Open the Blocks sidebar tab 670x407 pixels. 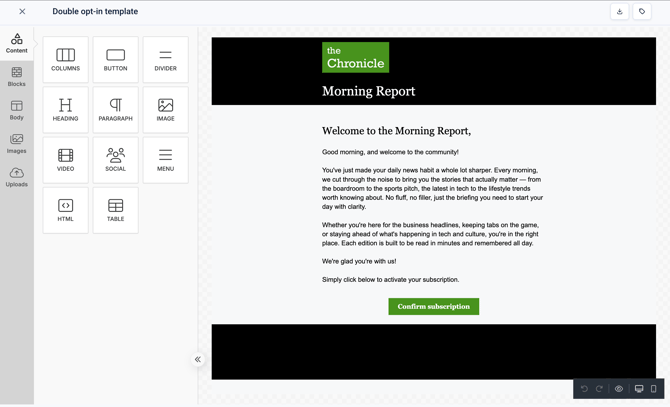pyautogui.click(x=17, y=77)
